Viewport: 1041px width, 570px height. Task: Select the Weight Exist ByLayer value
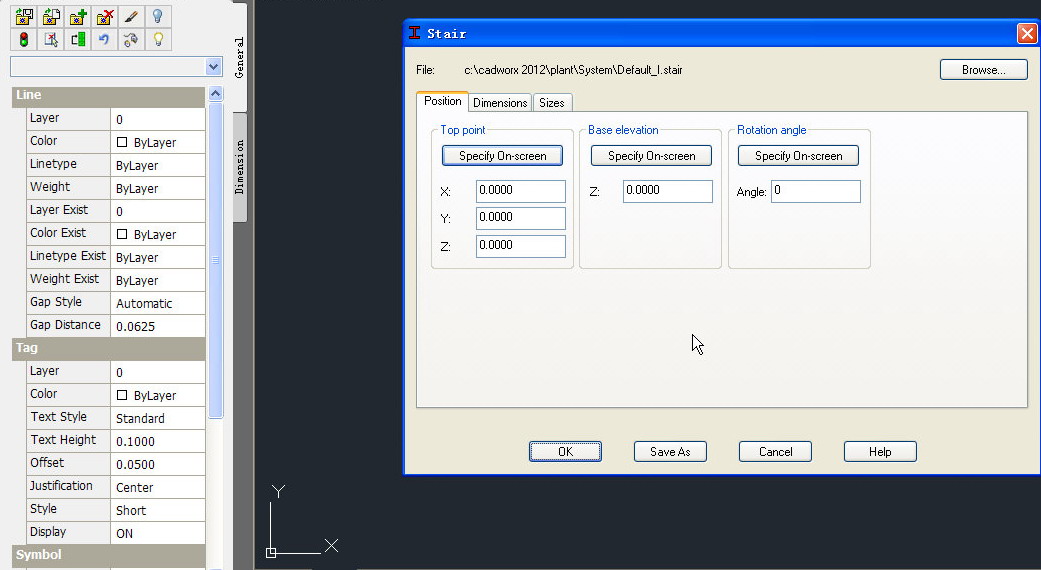157,280
